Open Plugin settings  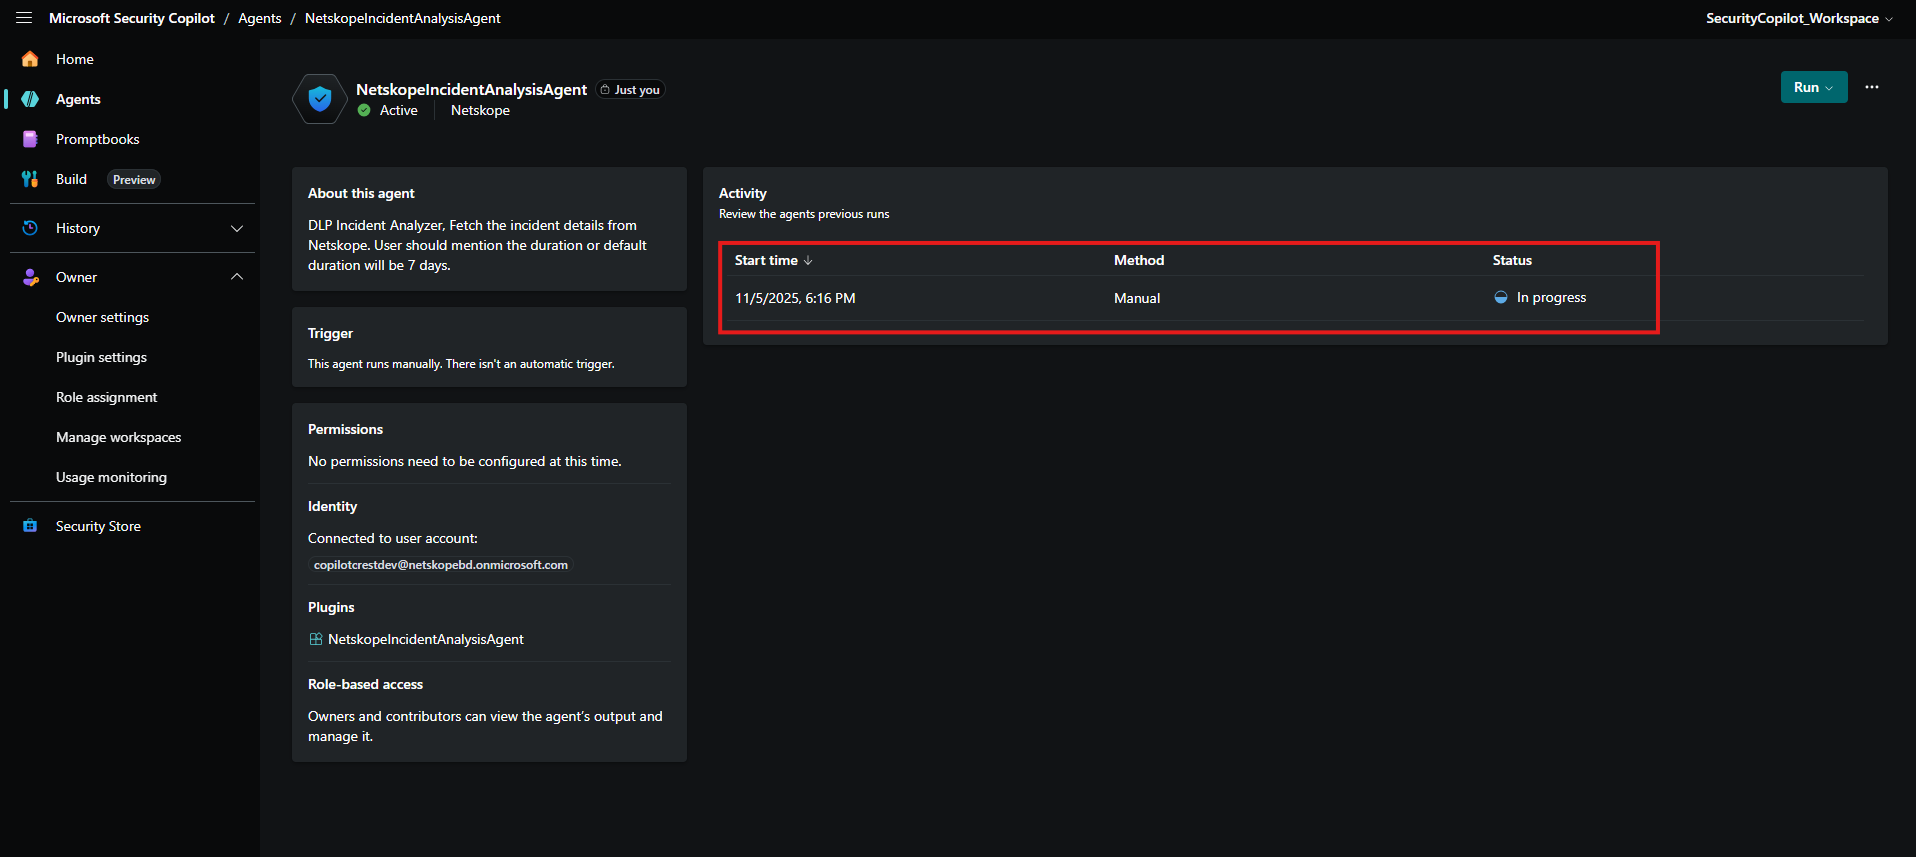(x=101, y=357)
